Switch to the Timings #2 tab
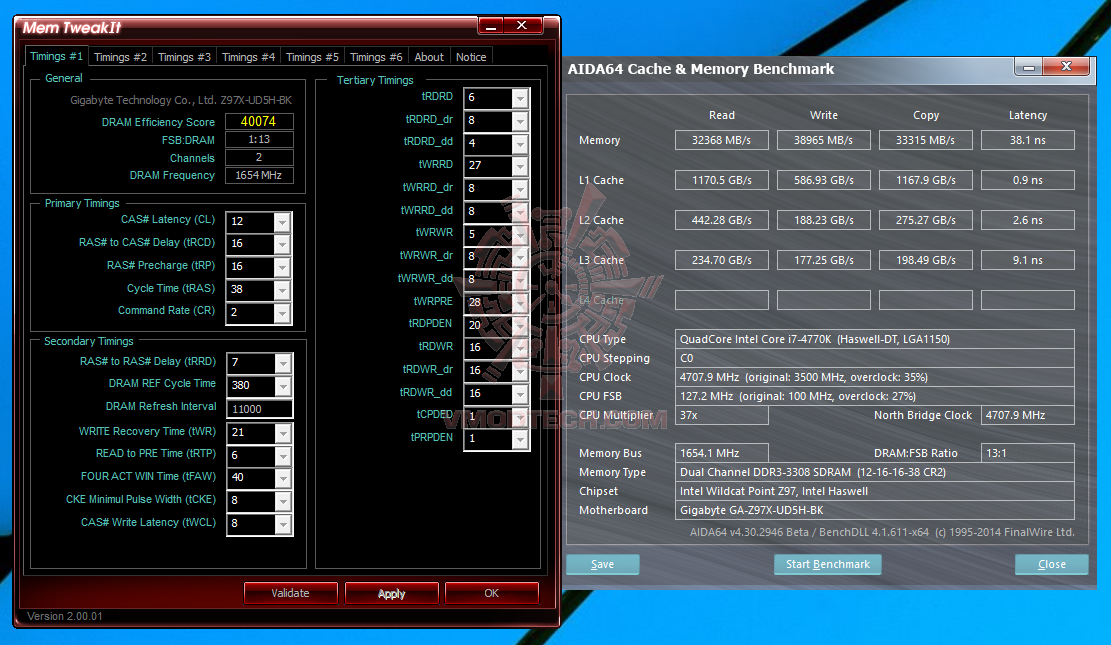 [x=120, y=57]
